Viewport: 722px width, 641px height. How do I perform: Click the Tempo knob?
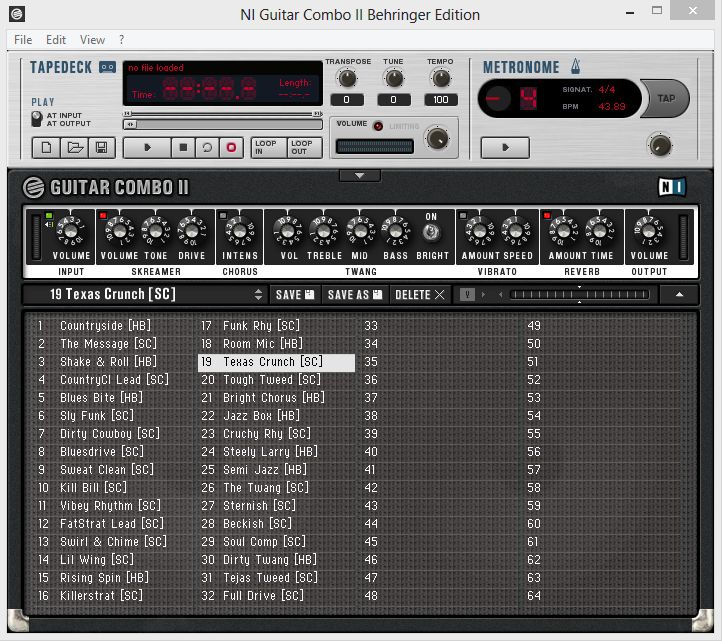coord(441,79)
